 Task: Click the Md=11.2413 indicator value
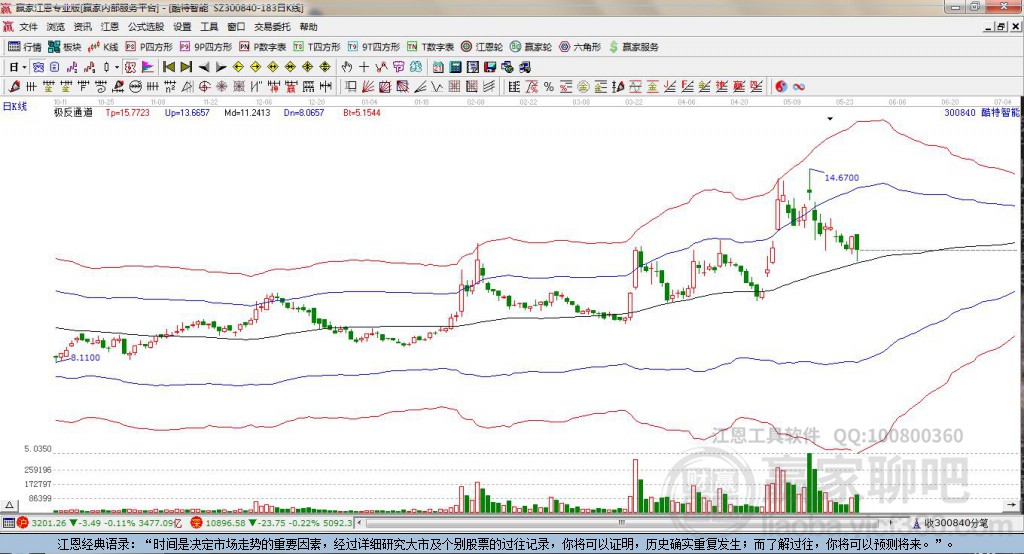(x=247, y=112)
